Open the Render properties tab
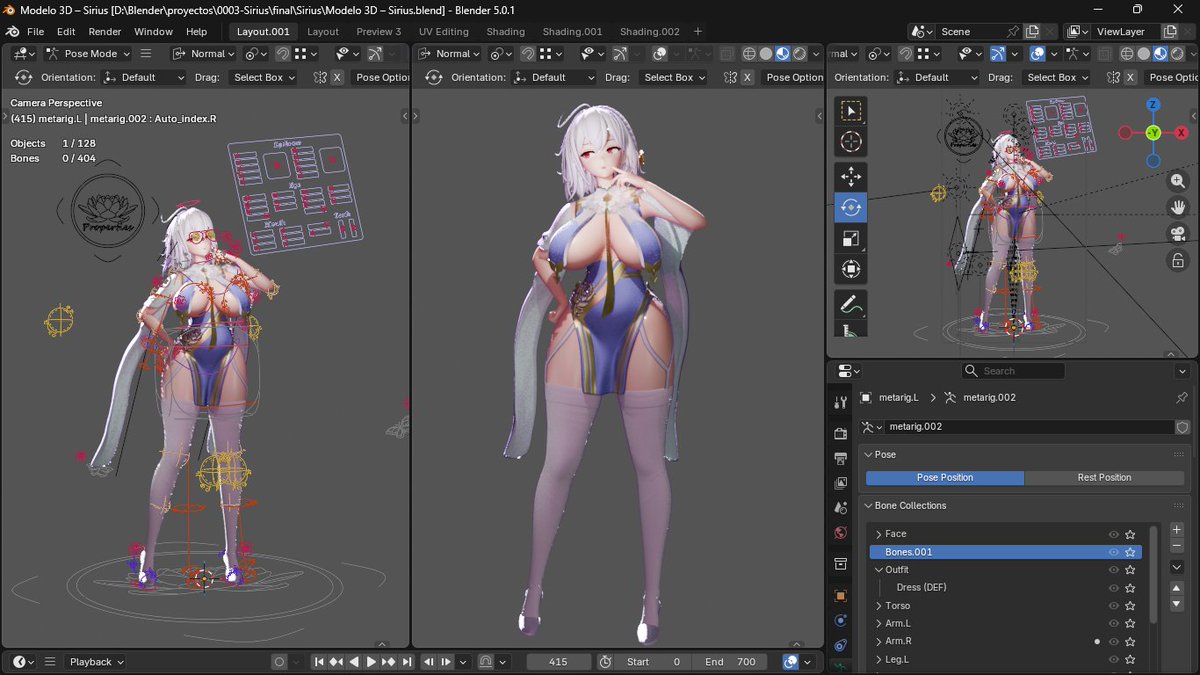This screenshot has height=675, width=1200. tap(841, 433)
